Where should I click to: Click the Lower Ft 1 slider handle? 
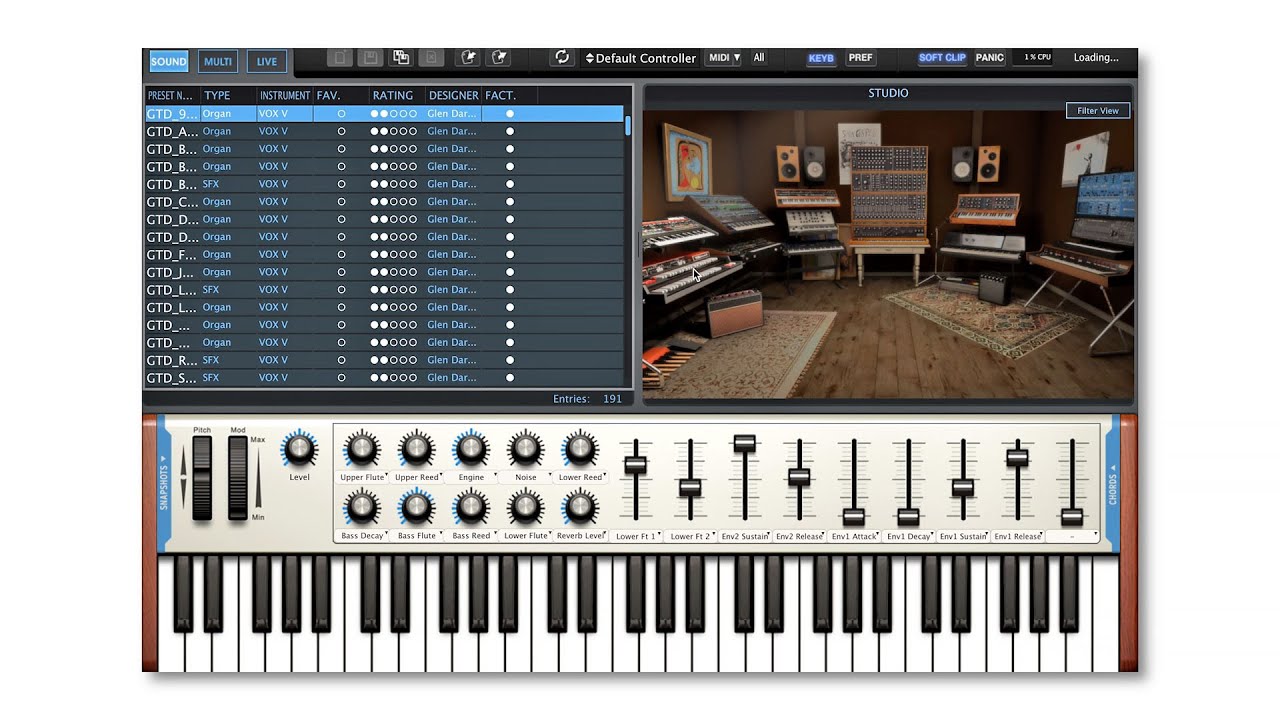pos(635,465)
